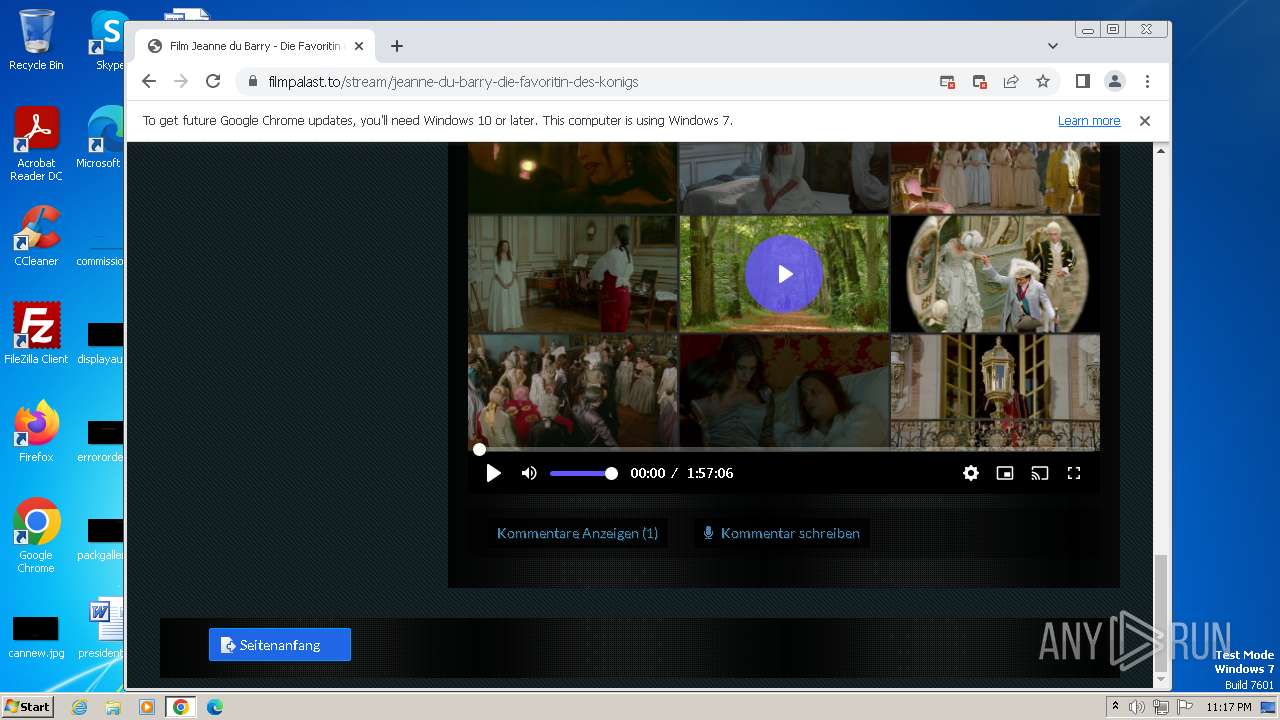Screen dimensions: 1280x720
Task: Expand the tab search dropdown
Action: click(1053, 46)
